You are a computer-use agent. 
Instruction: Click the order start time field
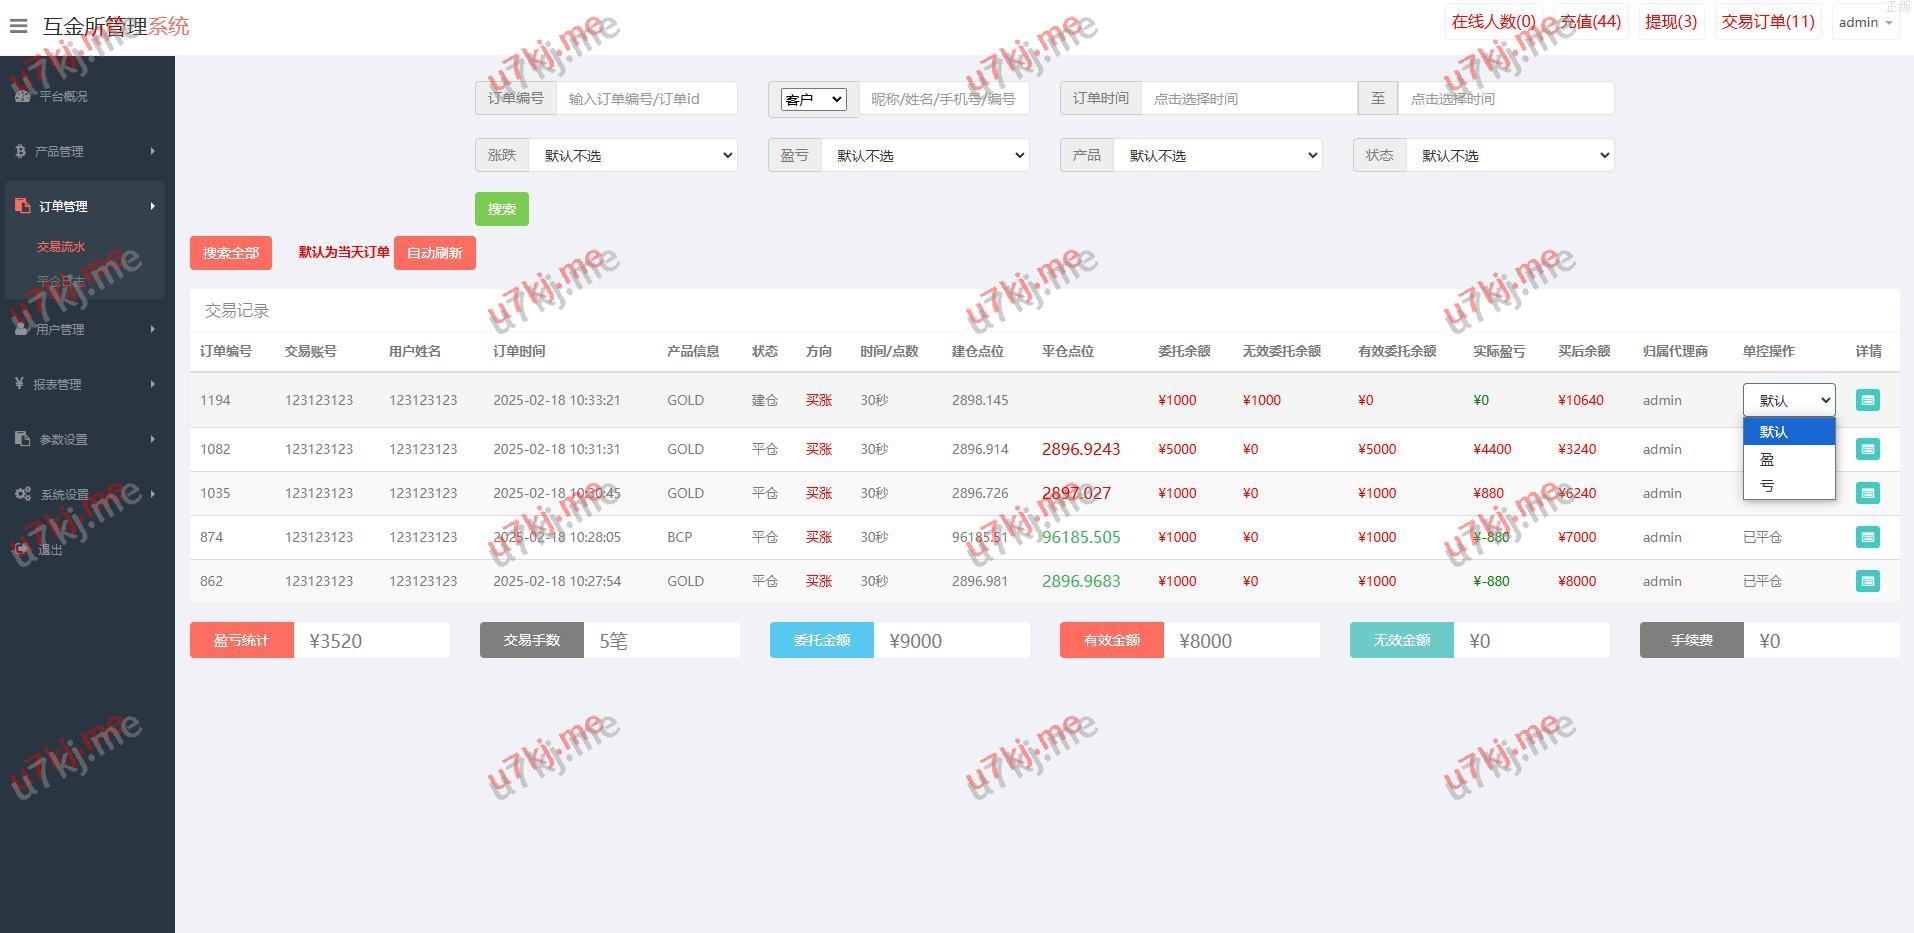[x=1248, y=98]
